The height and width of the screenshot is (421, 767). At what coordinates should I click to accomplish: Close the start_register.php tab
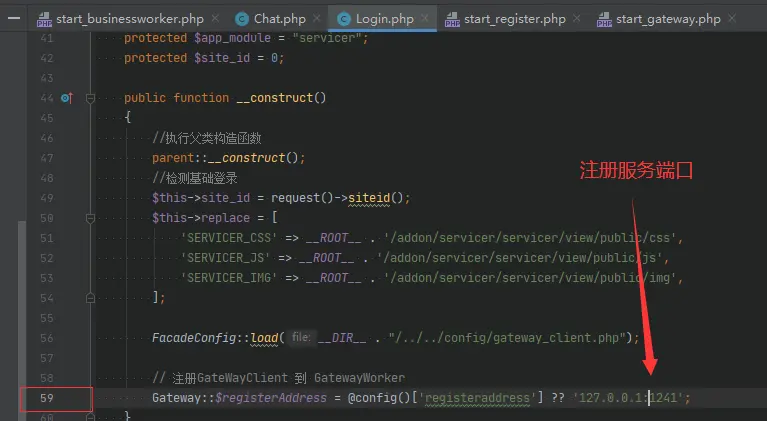coord(579,19)
